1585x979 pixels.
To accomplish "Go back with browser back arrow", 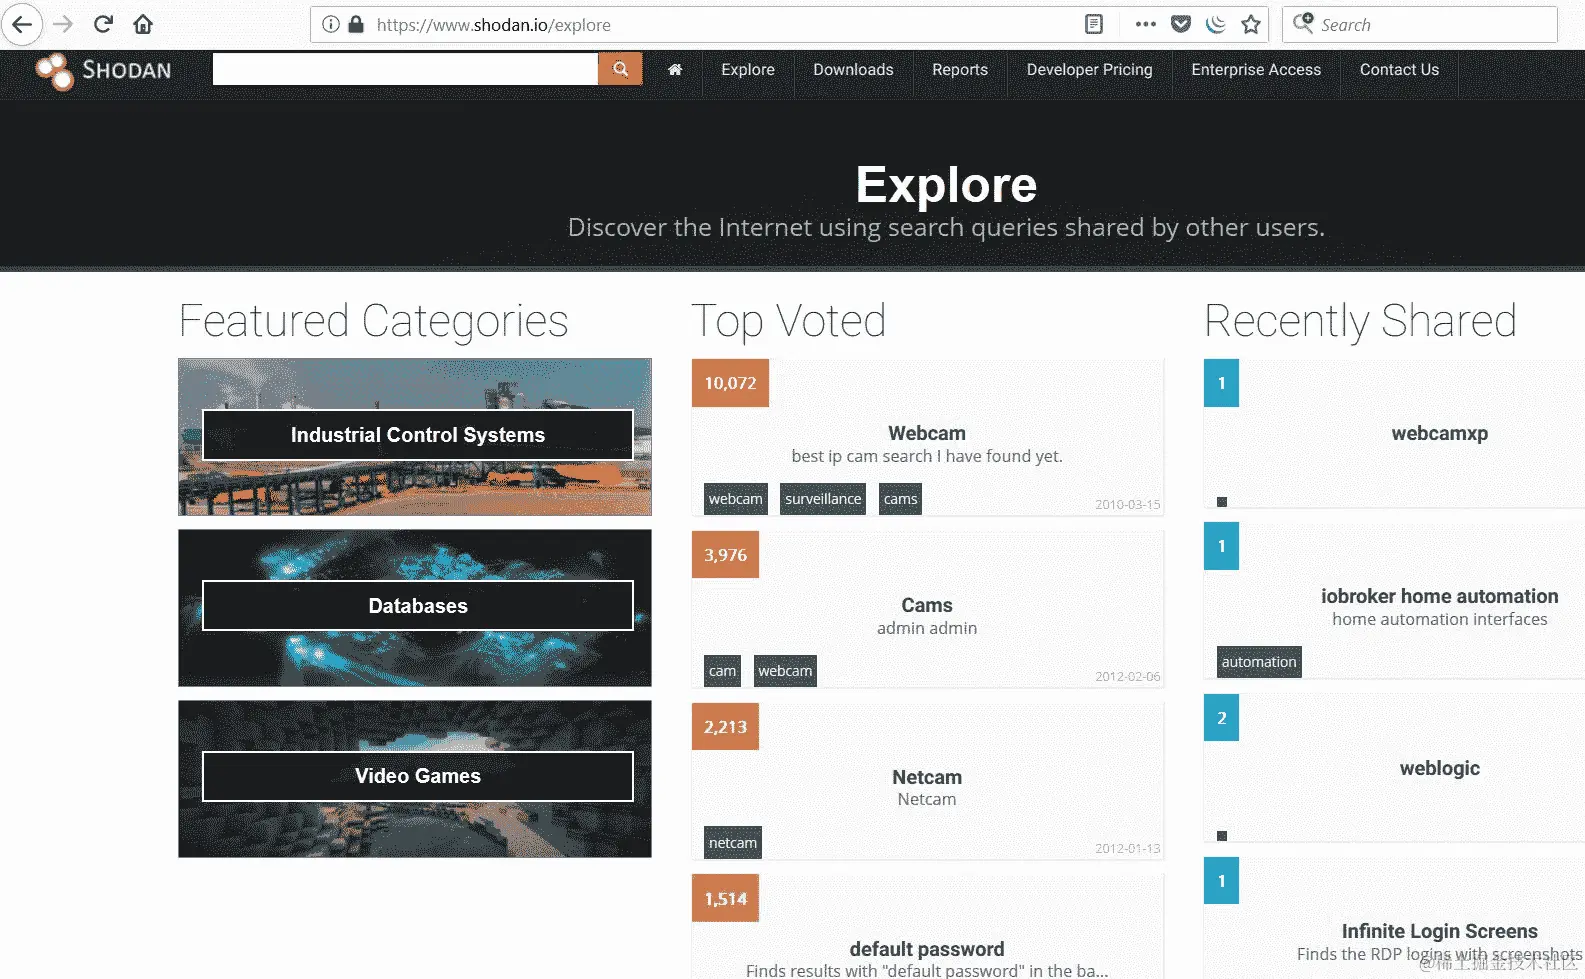I will tap(22, 24).
